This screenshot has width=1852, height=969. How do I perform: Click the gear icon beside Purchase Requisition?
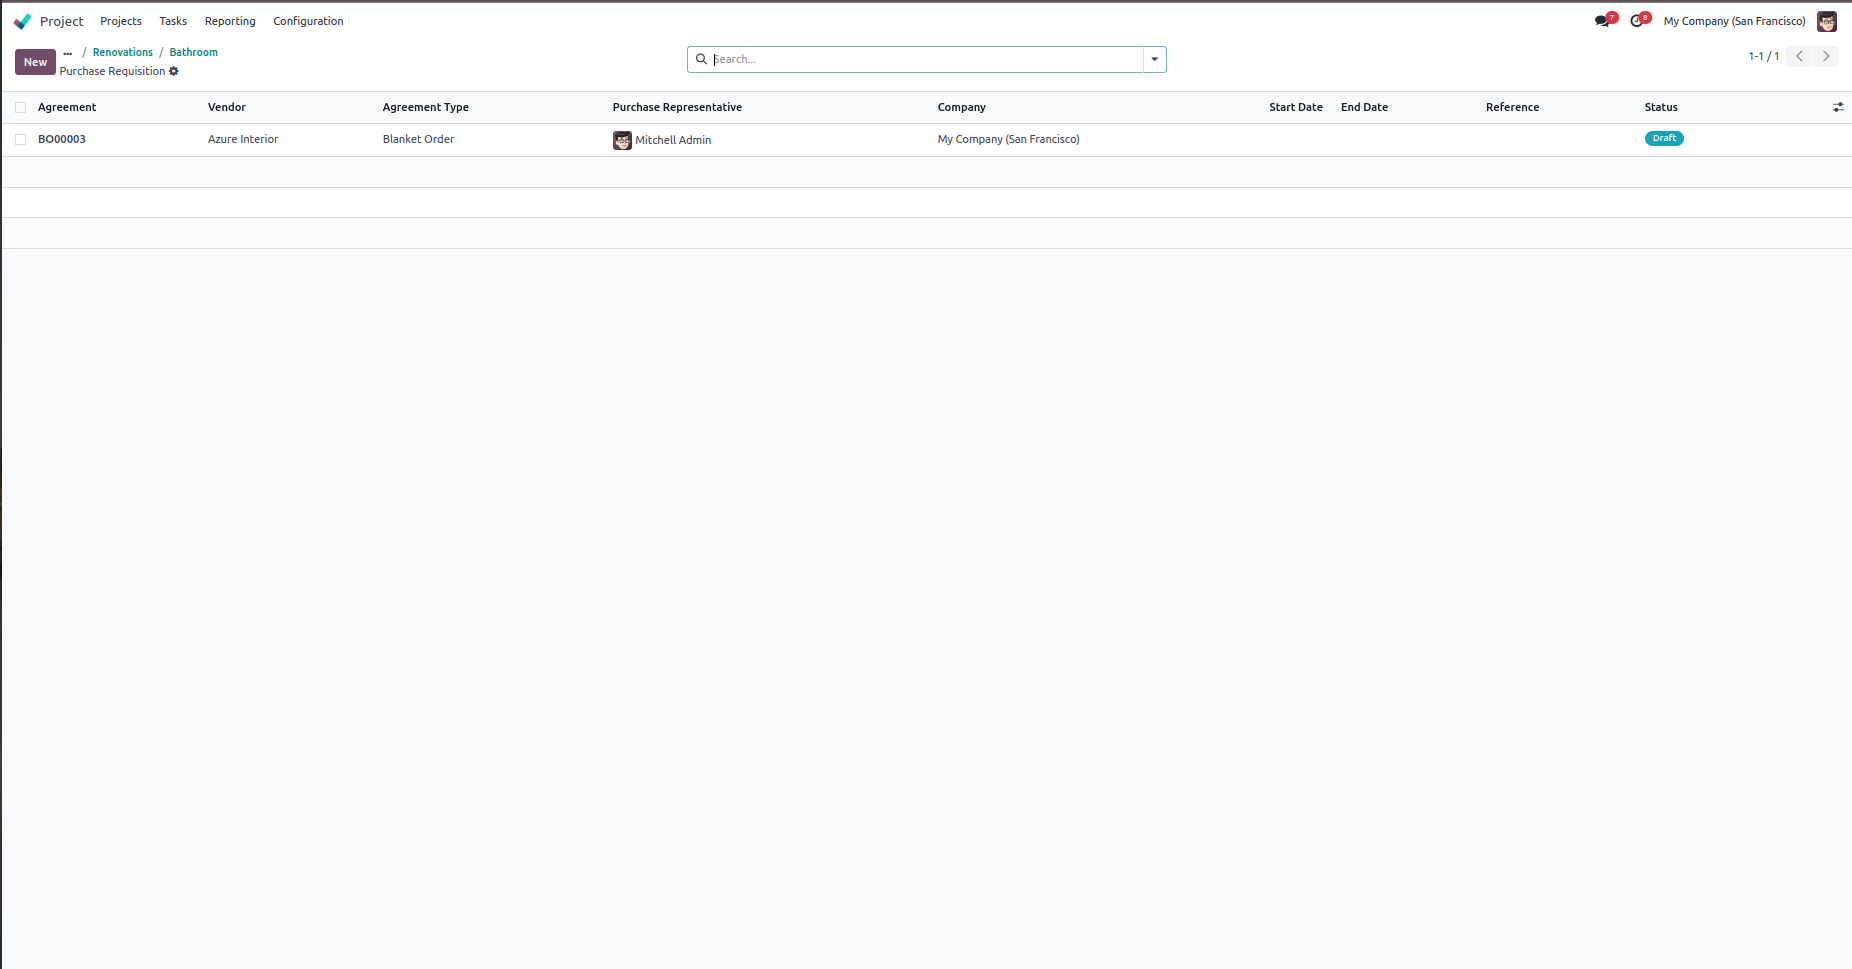(x=174, y=71)
